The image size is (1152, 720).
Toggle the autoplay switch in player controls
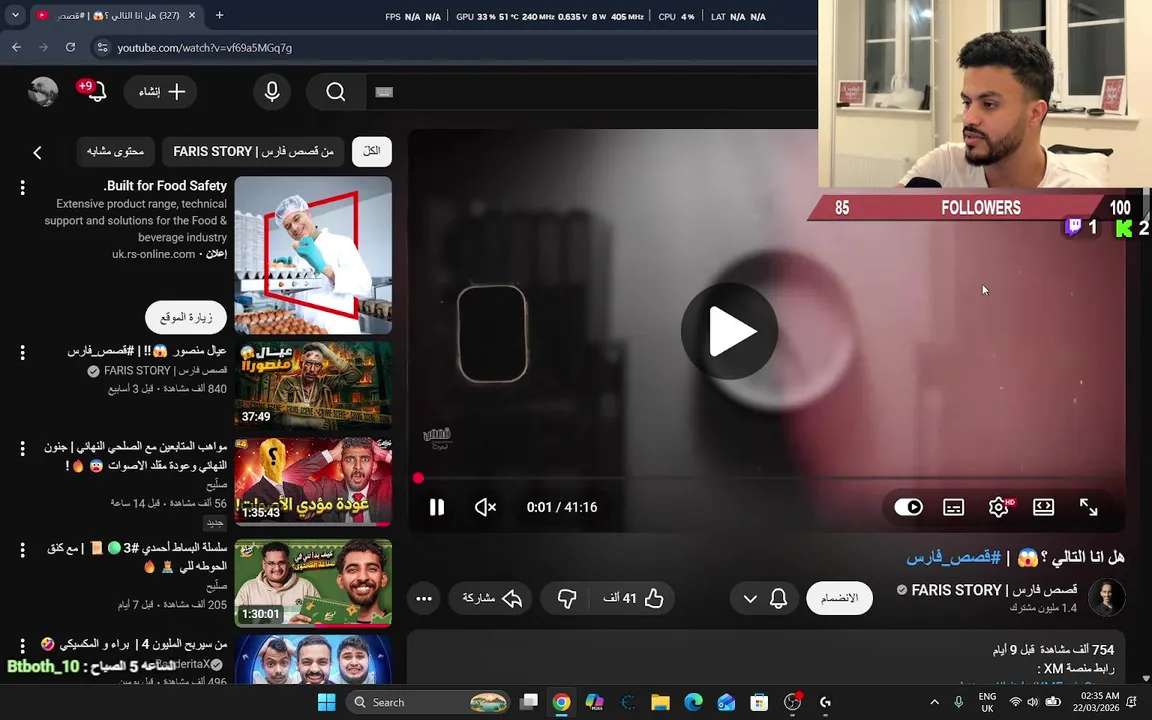pyautogui.click(x=909, y=507)
